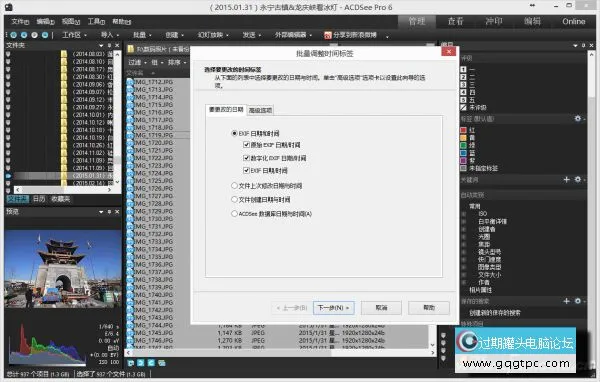Select ACDSee 数据库日期与时间(A) radio button
The height and width of the screenshot is (382, 600).
click(x=234, y=214)
